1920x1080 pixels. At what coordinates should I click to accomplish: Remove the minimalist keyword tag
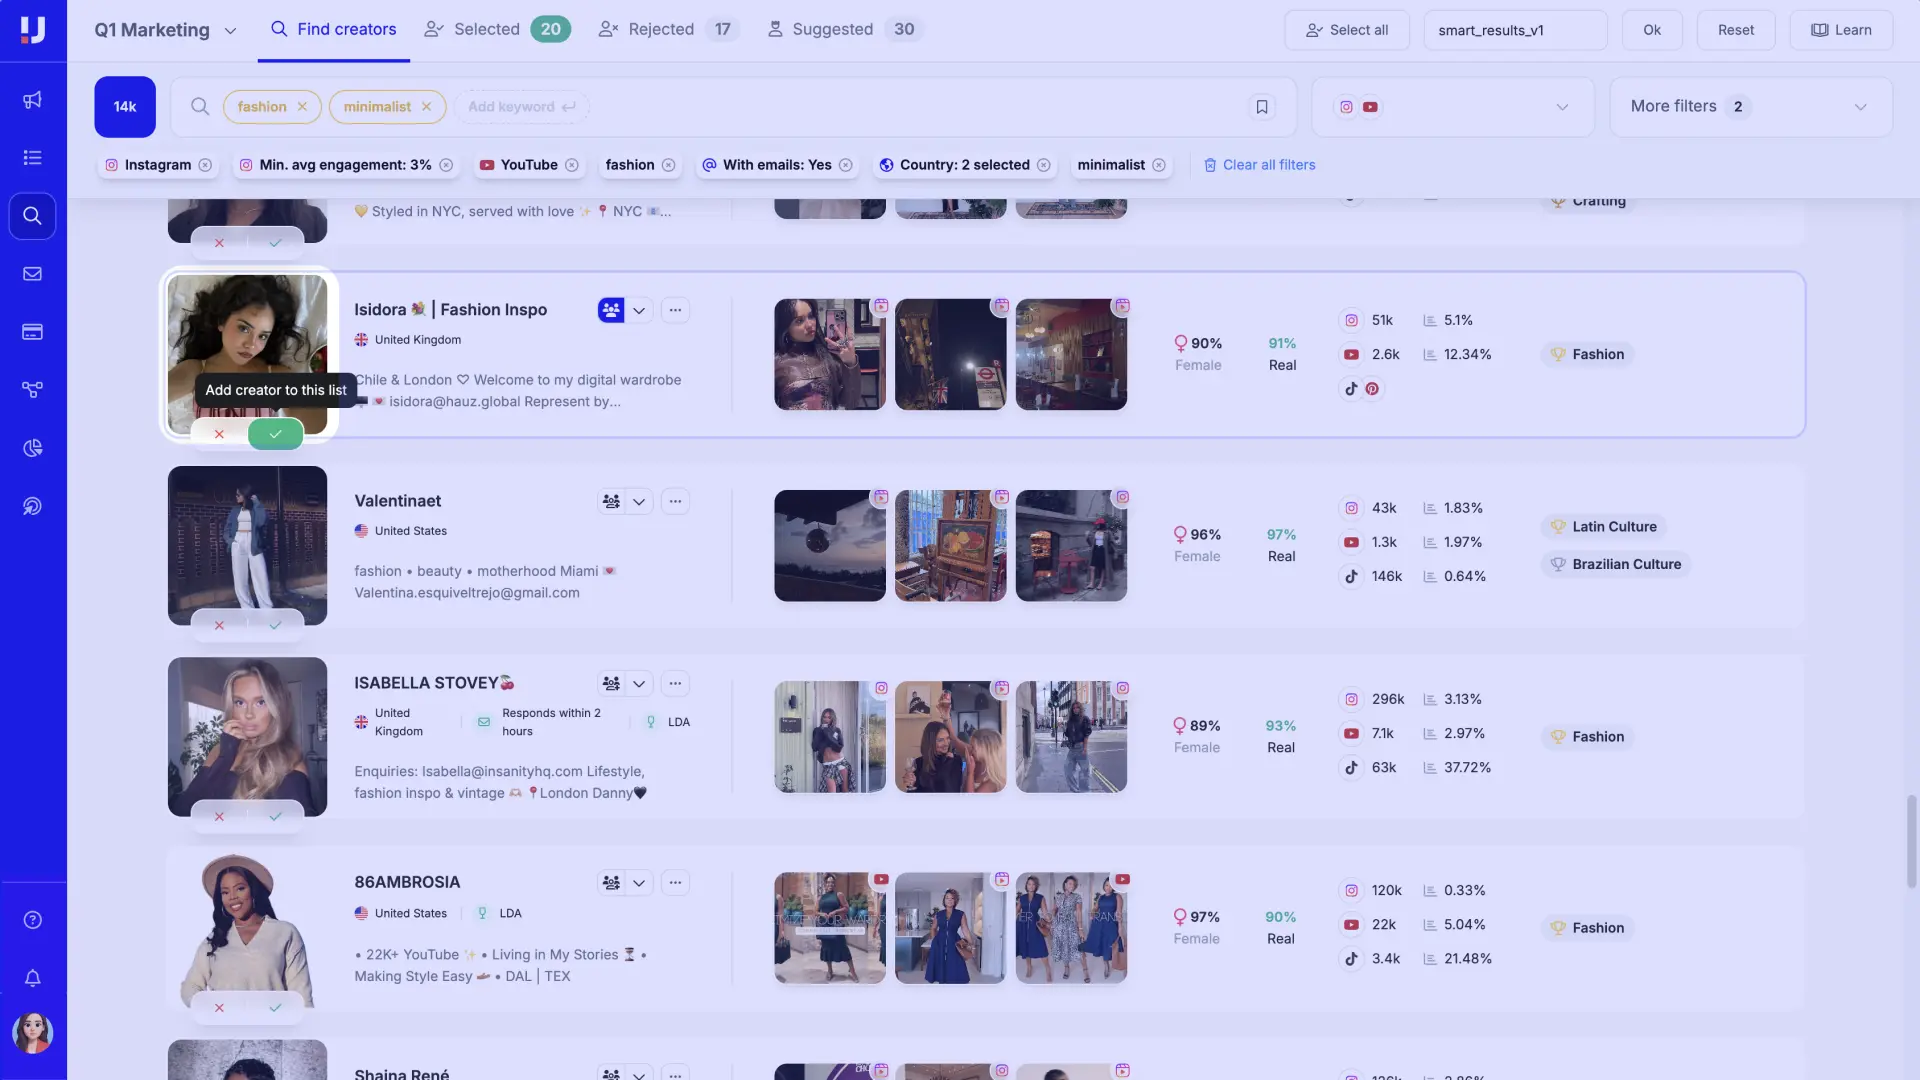pos(426,106)
